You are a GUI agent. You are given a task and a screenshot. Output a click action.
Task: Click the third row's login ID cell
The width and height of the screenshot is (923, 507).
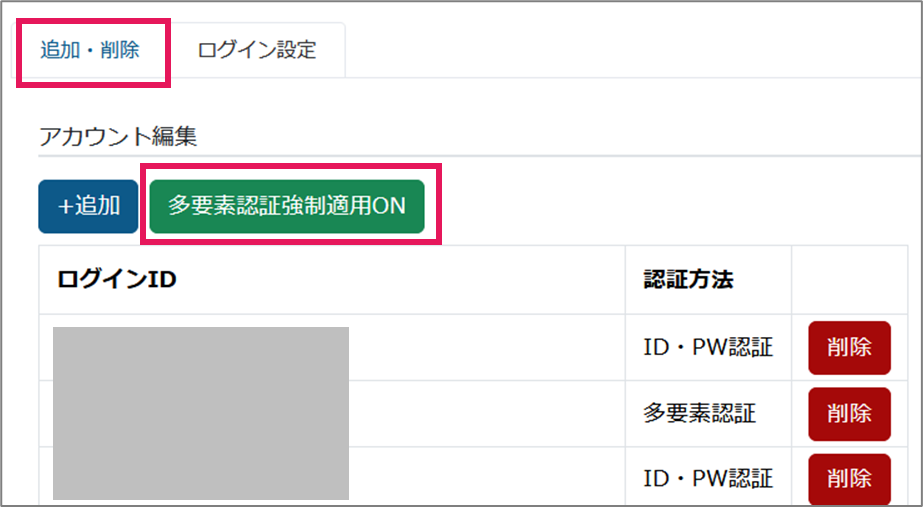pyautogui.click(x=200, y=479)
